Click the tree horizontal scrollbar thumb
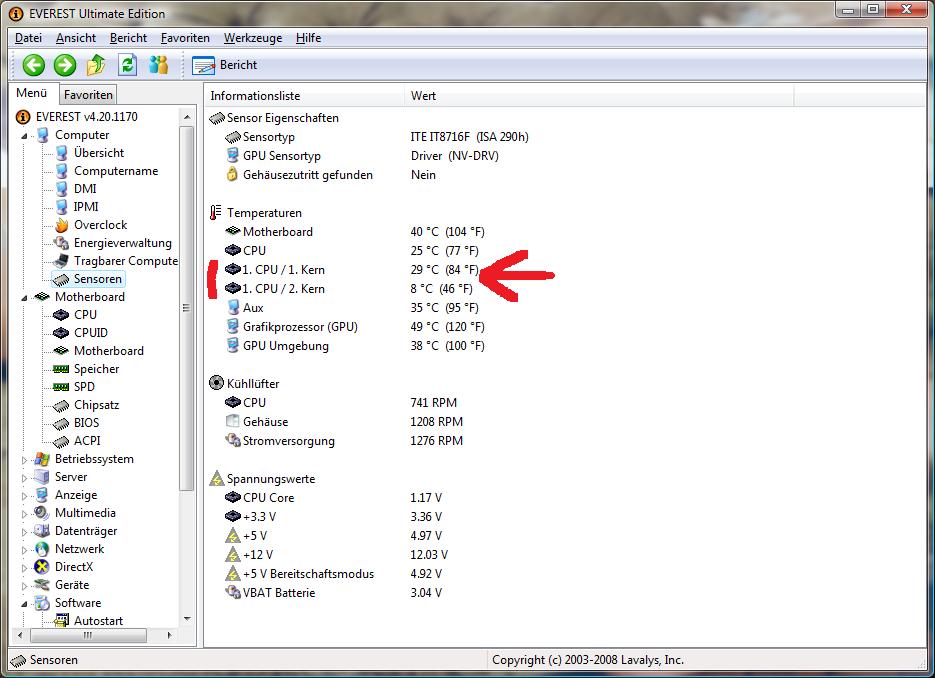The image size is (935, 678). [87, 635]
